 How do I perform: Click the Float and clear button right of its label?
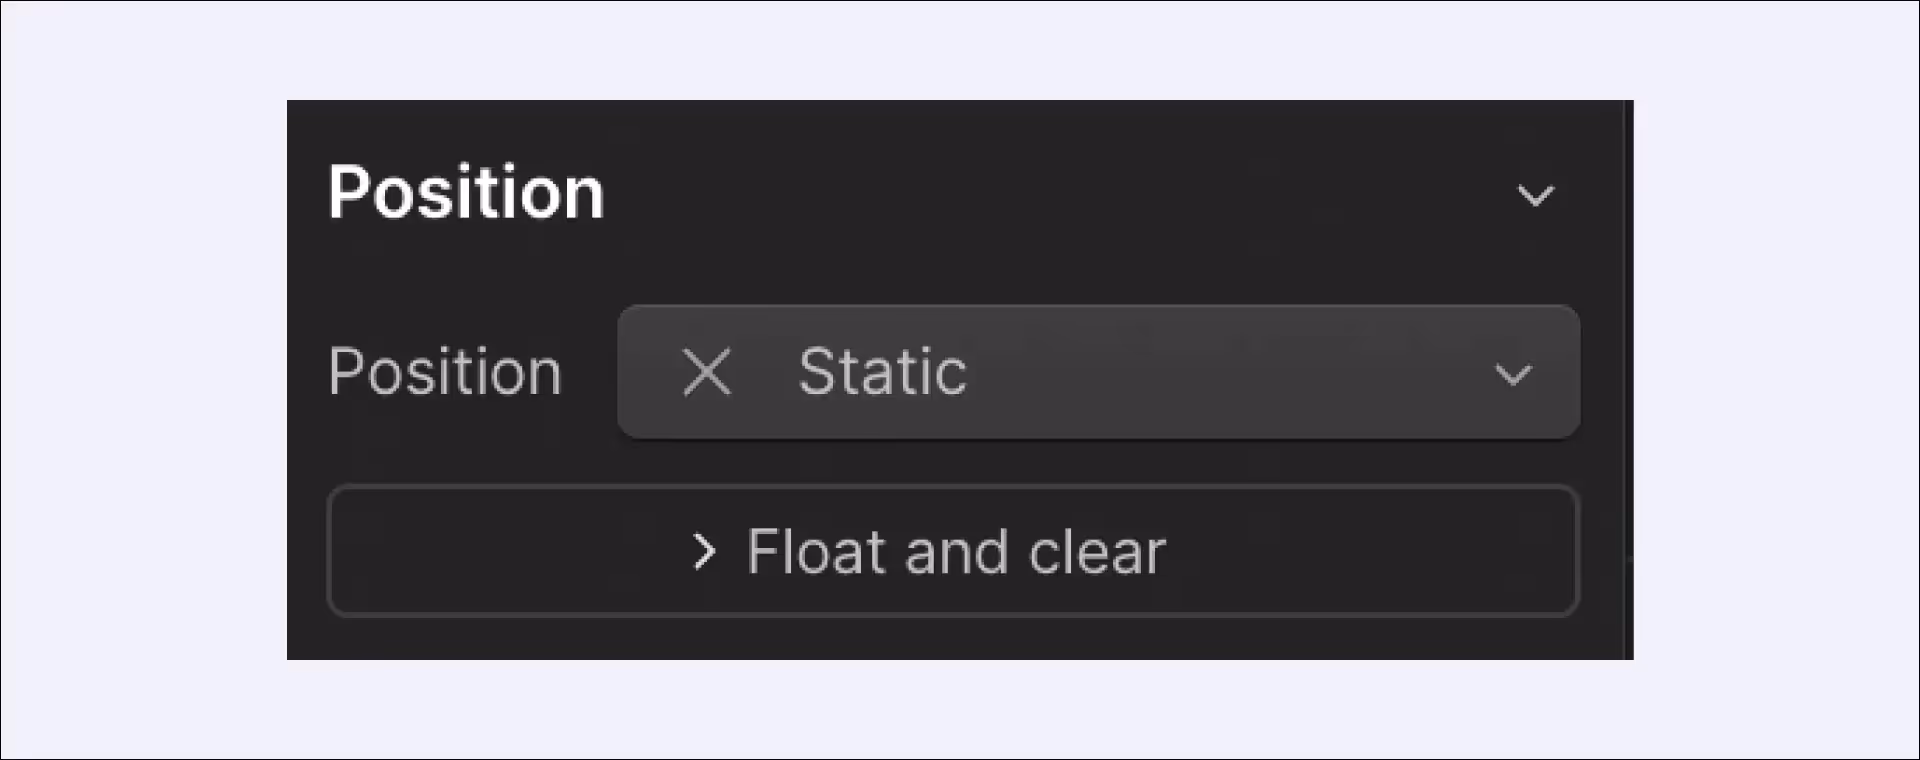1370,551
